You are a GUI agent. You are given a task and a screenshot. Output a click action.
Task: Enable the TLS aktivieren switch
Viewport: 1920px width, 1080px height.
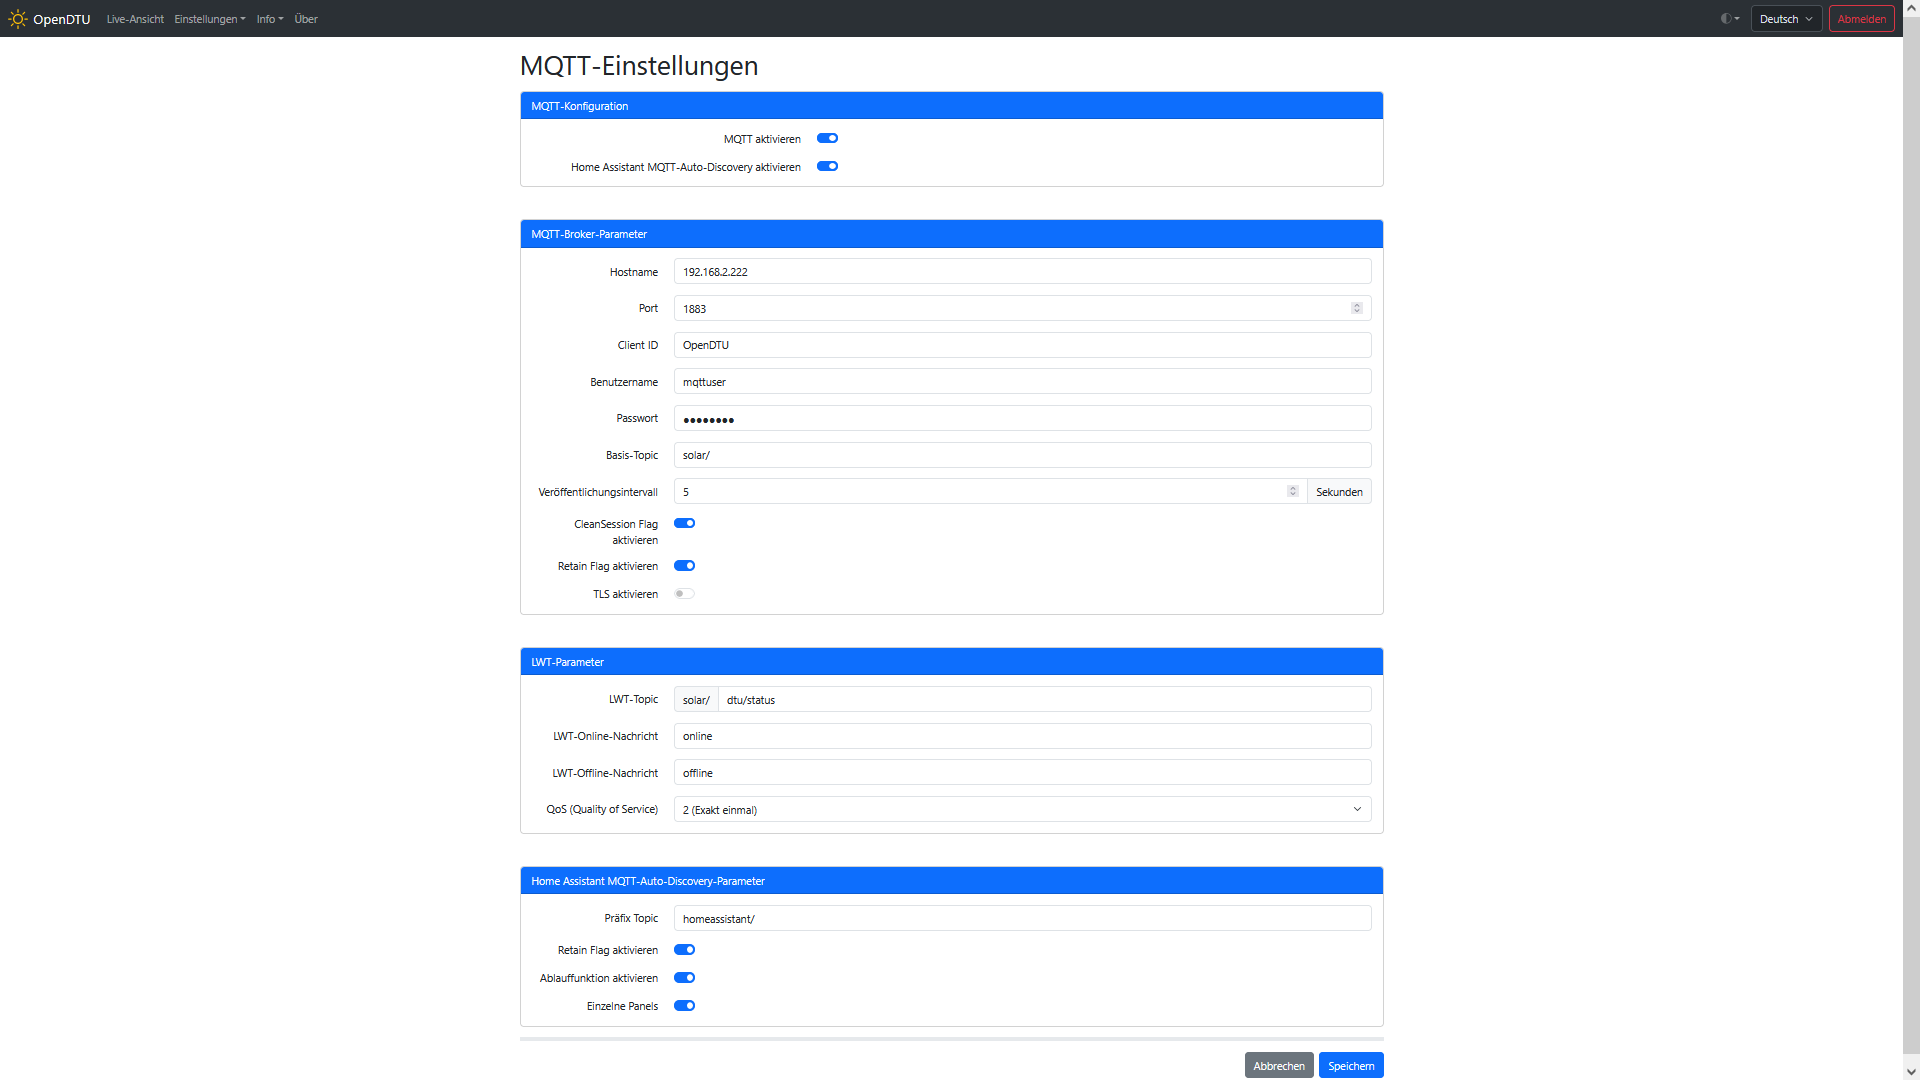tap(684, 594)
